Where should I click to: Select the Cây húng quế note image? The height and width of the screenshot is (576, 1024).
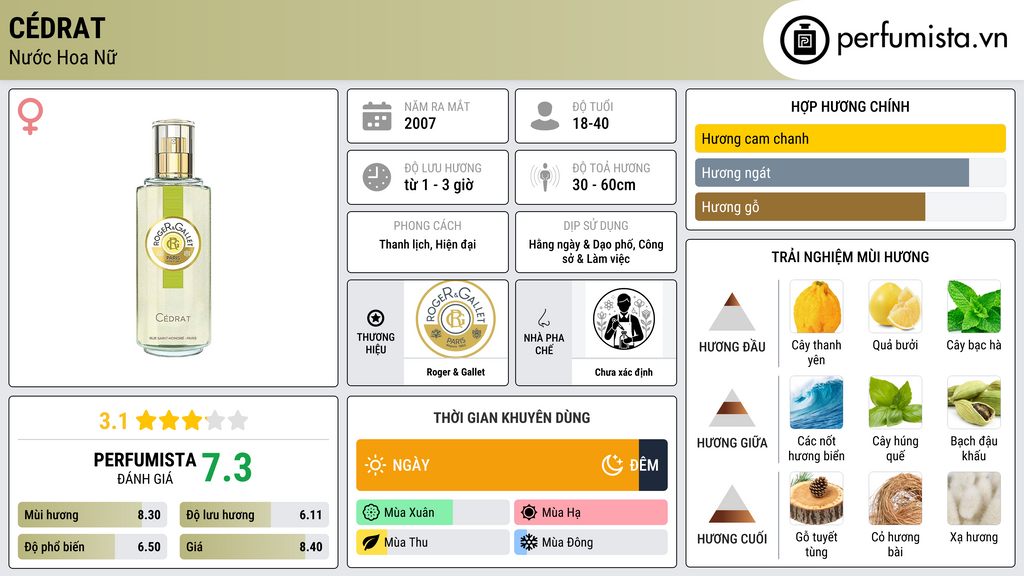[x=895, y=403]
